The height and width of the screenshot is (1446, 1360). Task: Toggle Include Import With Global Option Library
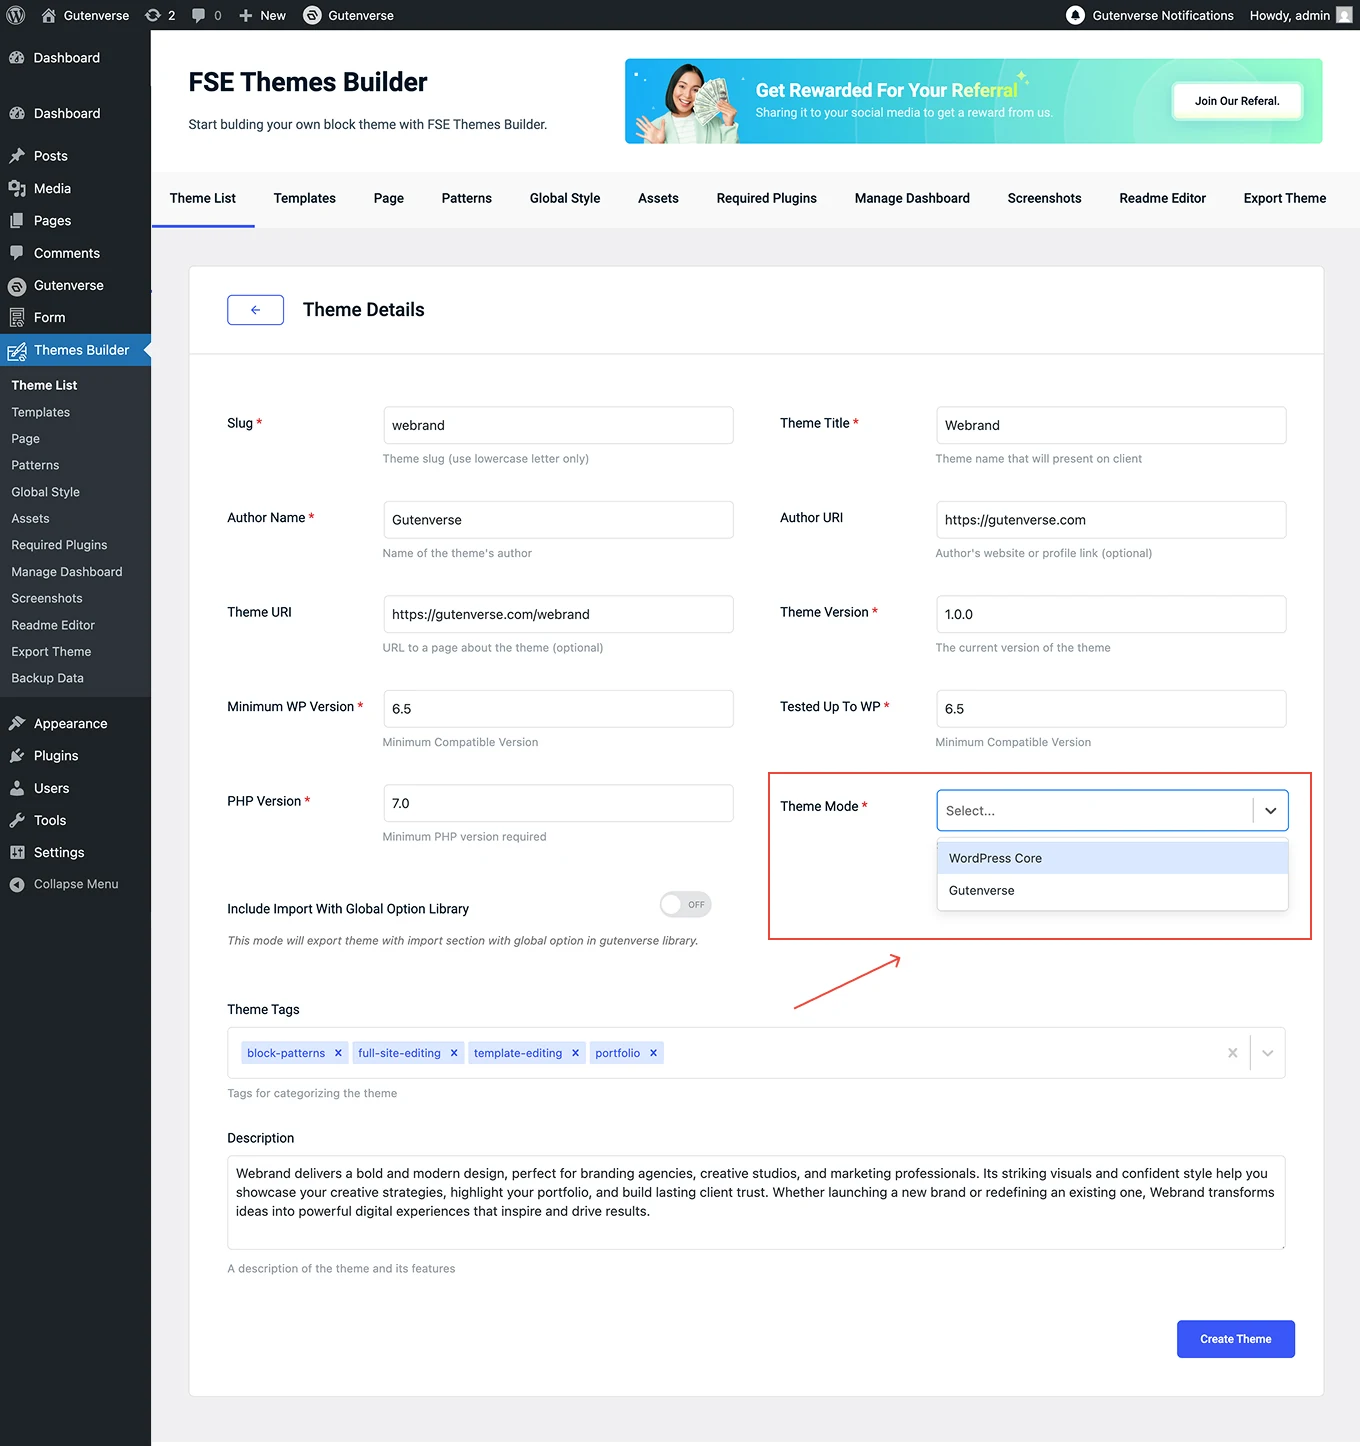click(685, 905)
